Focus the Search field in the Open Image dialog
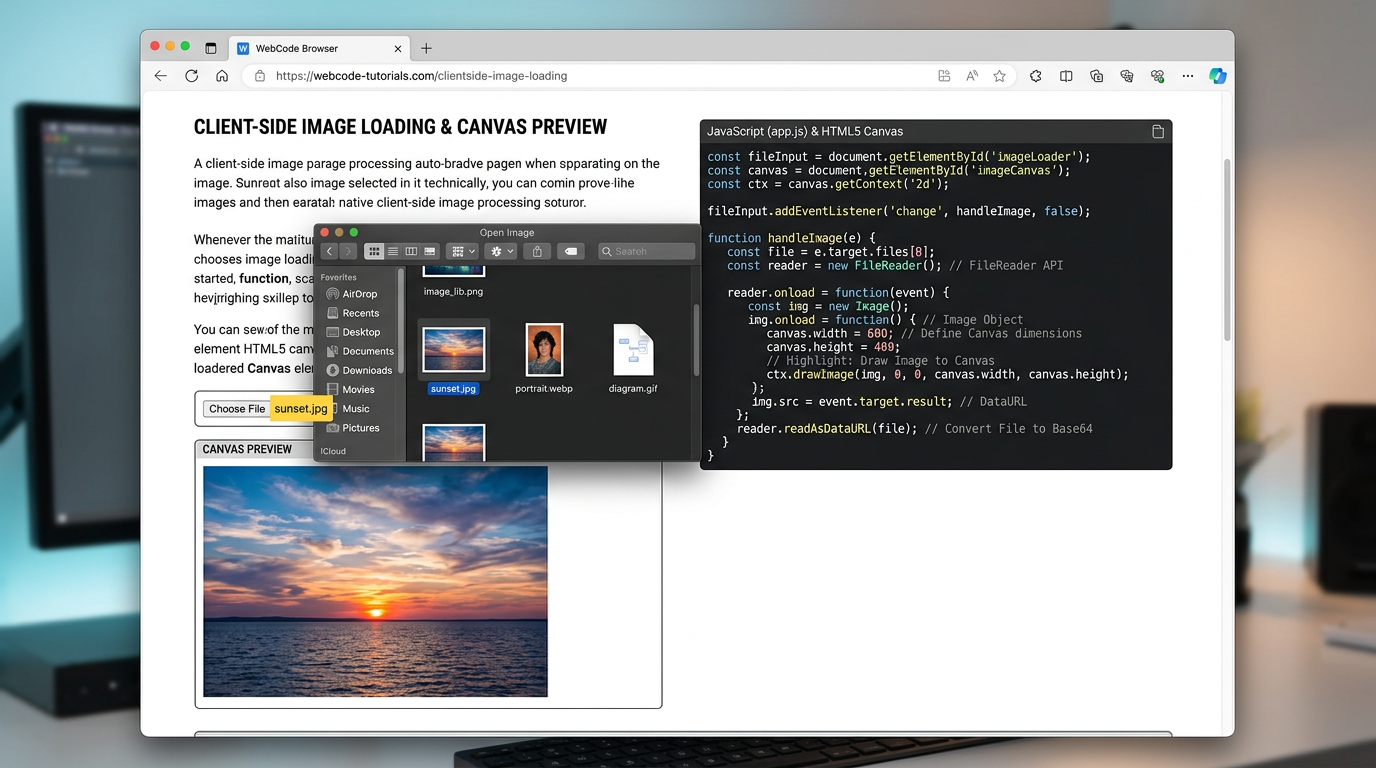Viewport: 1376px width, 768px height. [x=646, y=252]
